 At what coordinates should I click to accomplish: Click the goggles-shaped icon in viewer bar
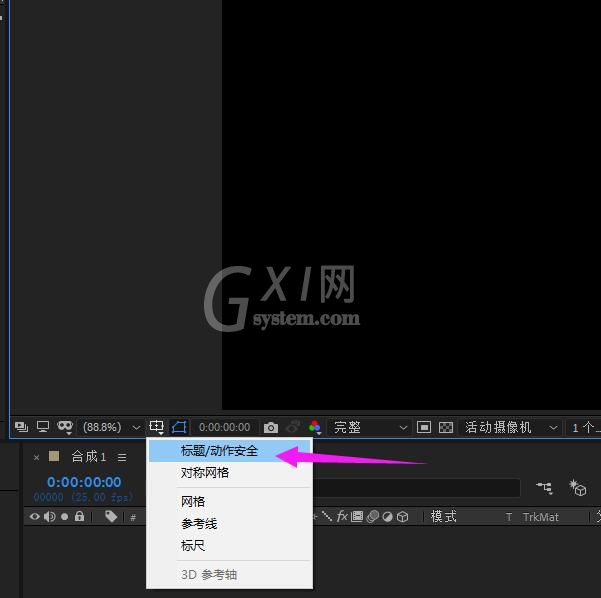tap(65, 427)
